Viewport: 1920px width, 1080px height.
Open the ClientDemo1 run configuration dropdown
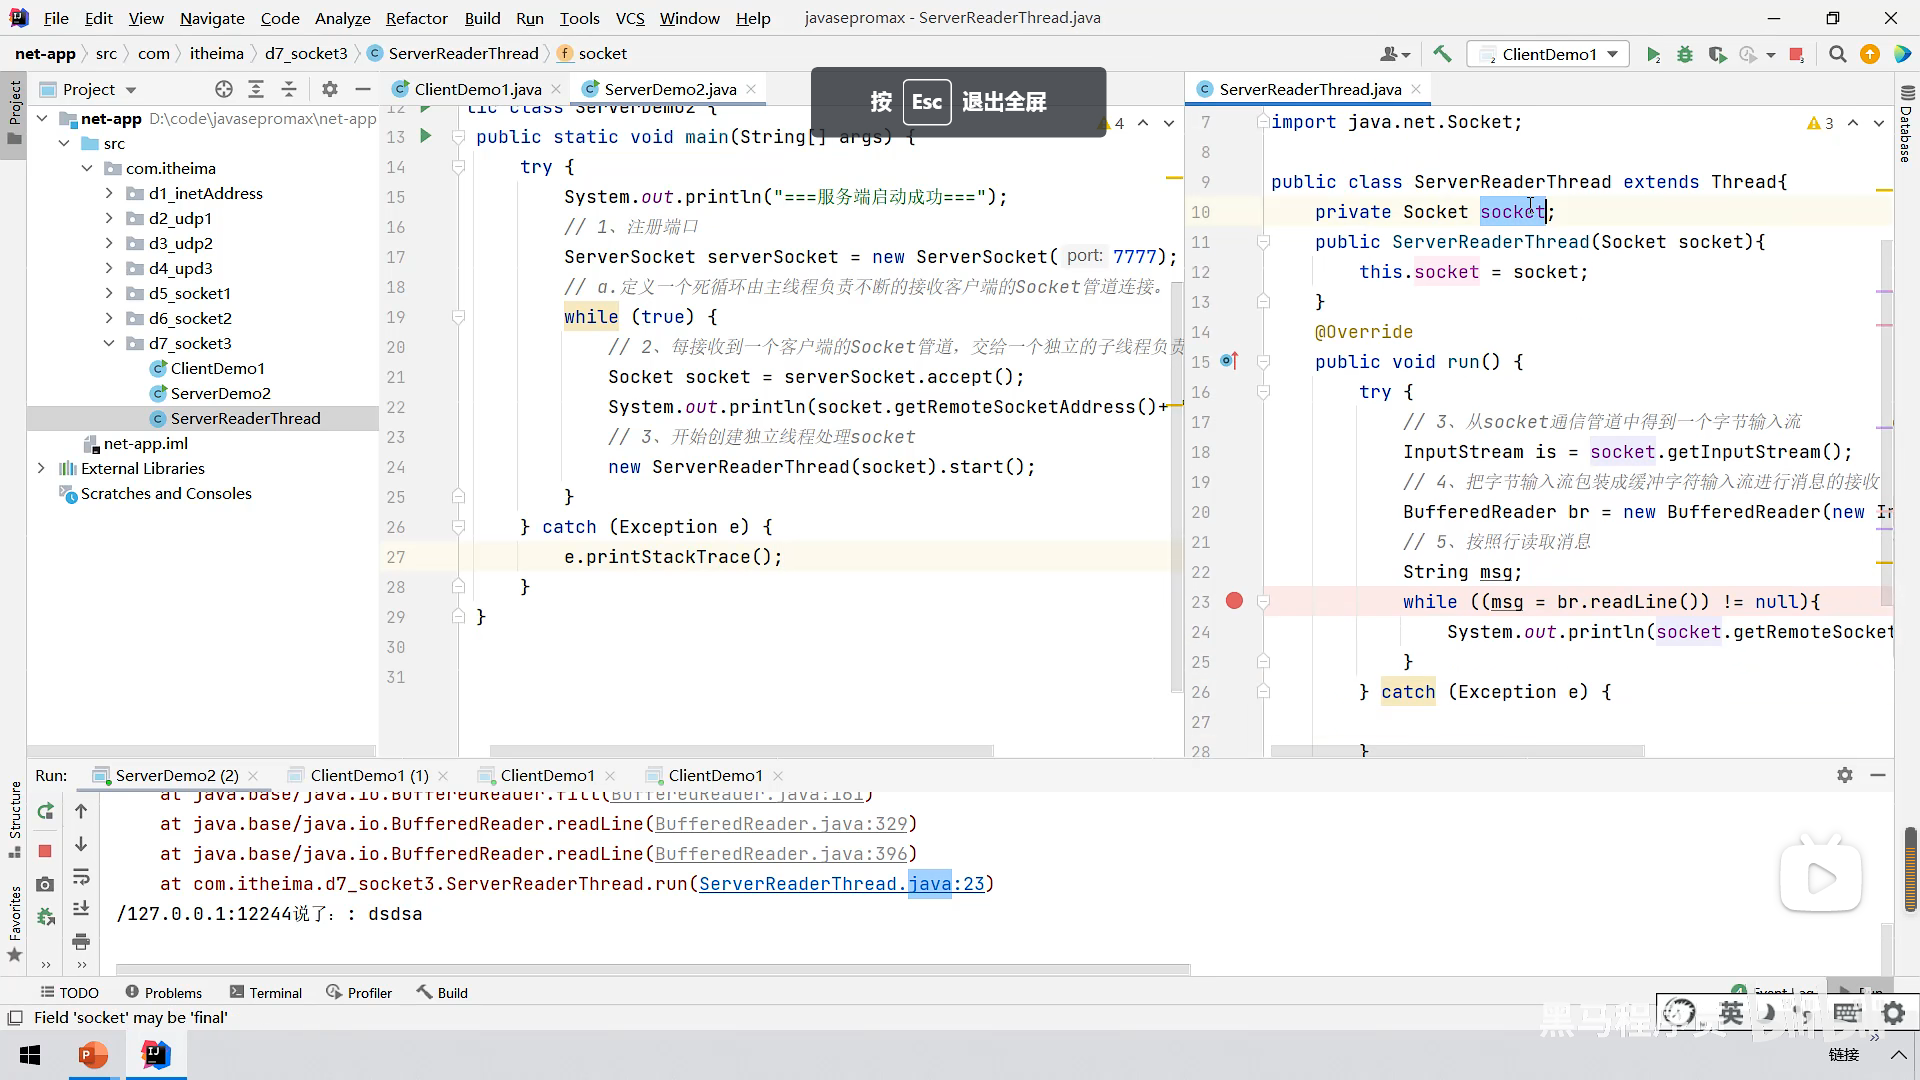pos(1548,54)
